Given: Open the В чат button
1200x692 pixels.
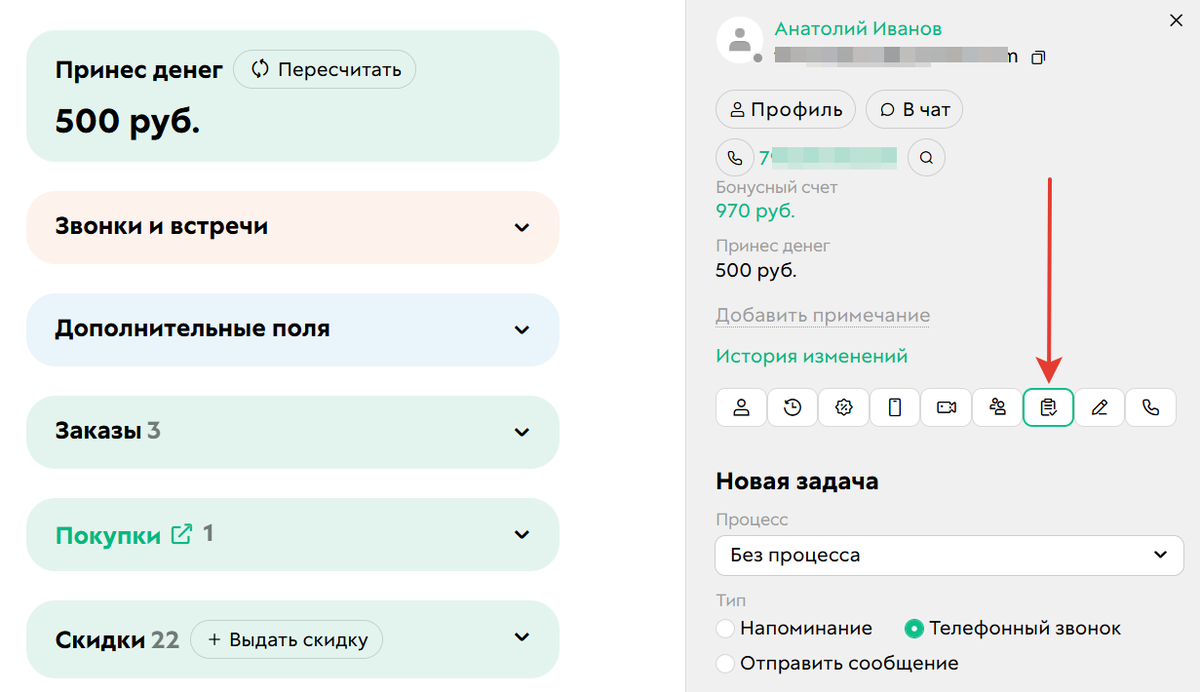Looking at the screenshot, I should click(x=914, y=109).
